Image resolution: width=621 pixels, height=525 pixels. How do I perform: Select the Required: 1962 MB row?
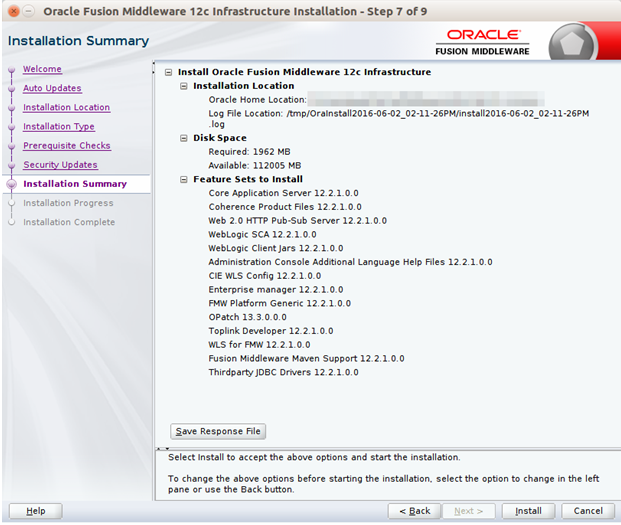250,152
